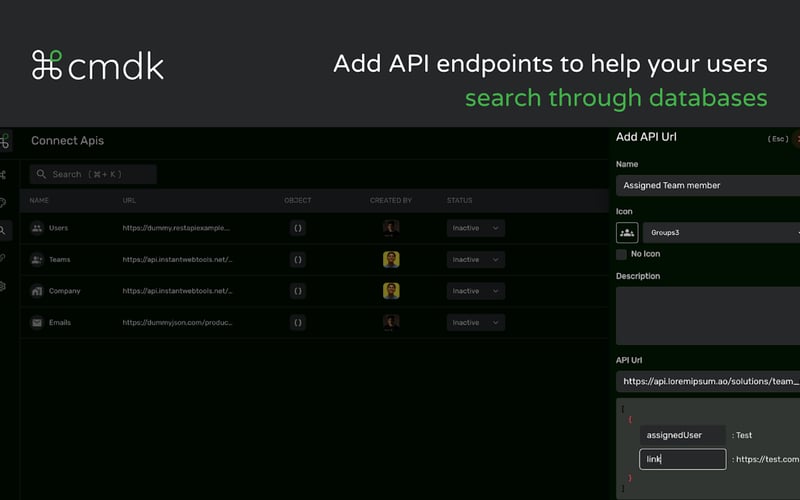Click the Users row people icon
This screenshot has width=800, height=500.
pyautogui.click(x=37, y=228)
